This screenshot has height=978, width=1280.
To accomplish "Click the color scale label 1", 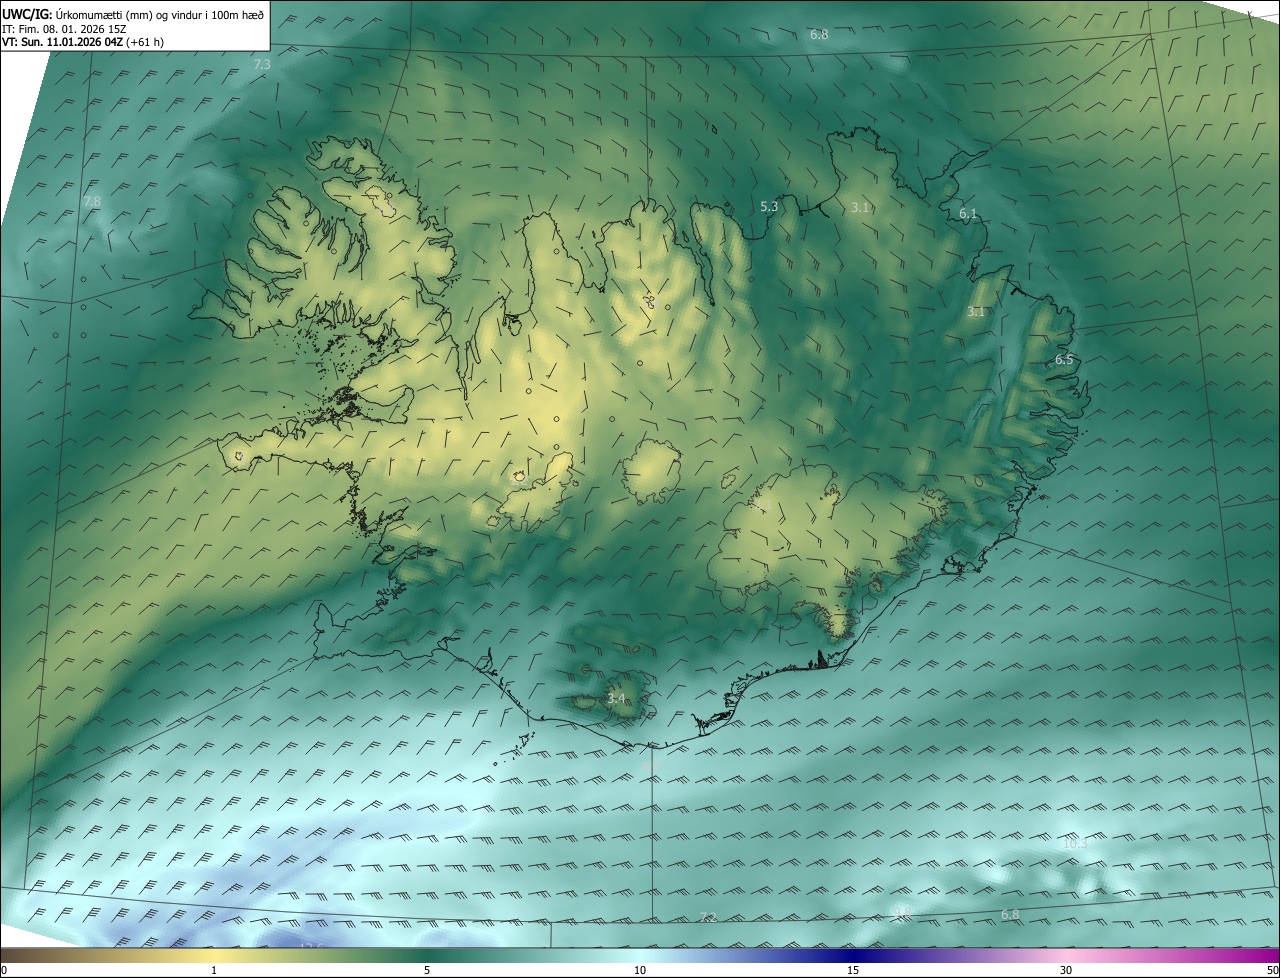I will pyautogui.click(x=214, y=970).
